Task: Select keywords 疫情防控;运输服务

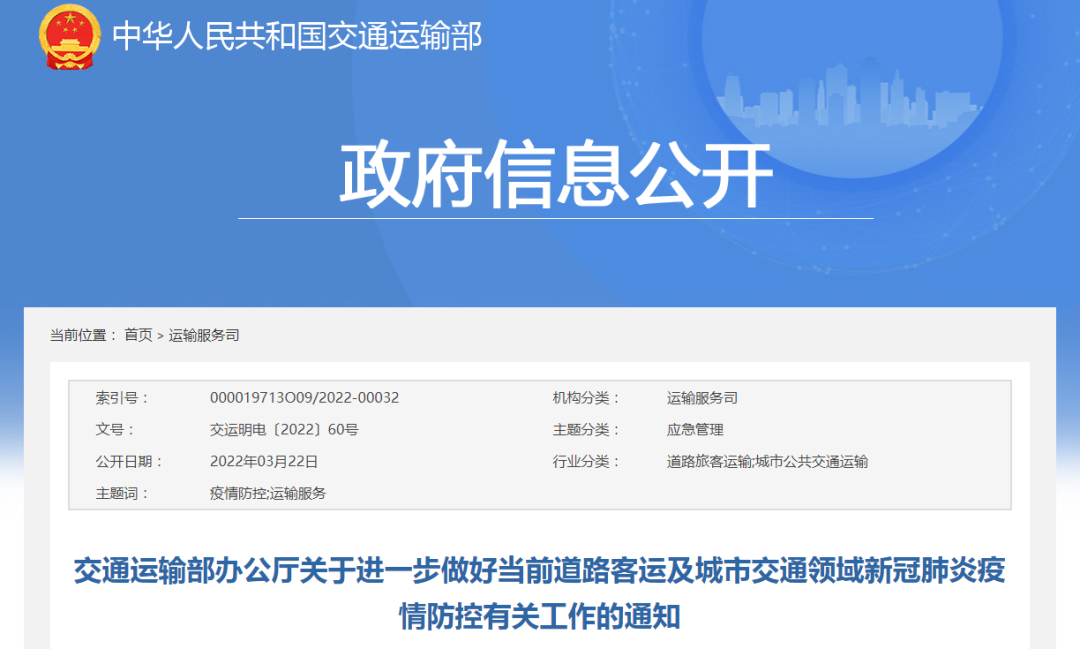Action: coord(268,493)
